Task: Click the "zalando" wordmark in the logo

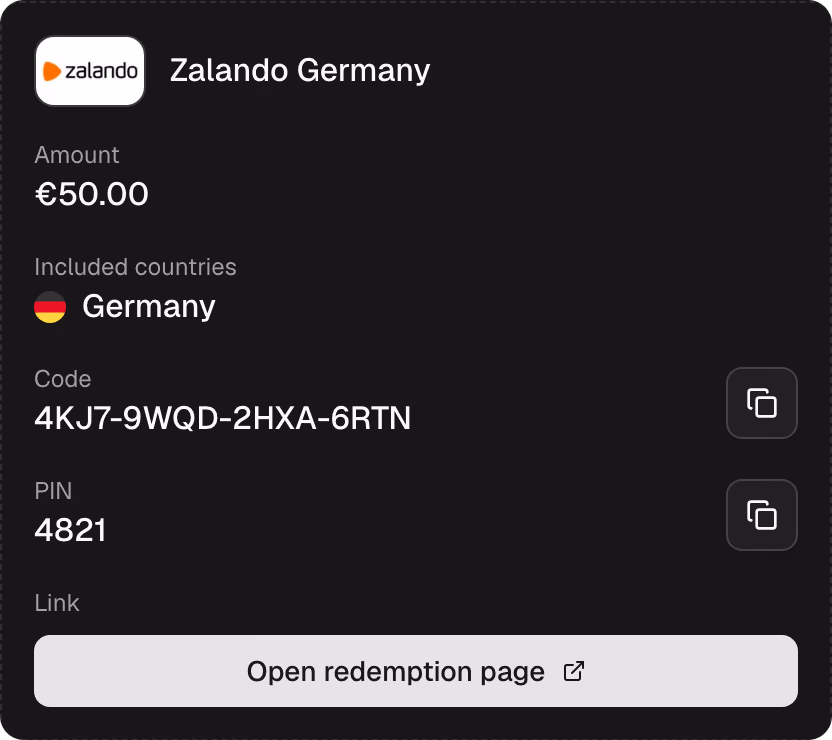Action: point(101,71)
